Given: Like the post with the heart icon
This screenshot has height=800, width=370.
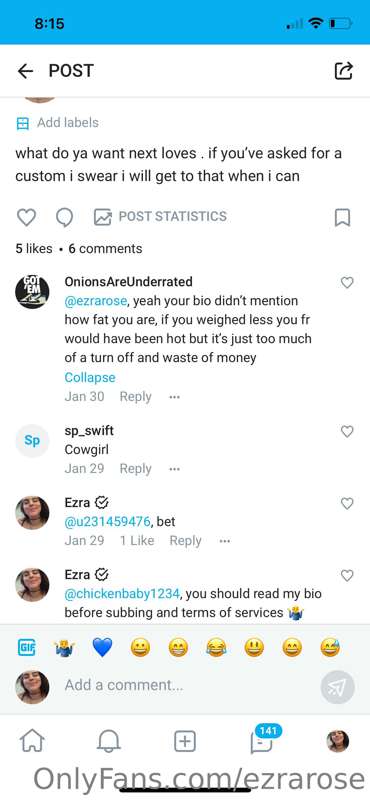Looking at the screenshot, I should coord(27,217).
